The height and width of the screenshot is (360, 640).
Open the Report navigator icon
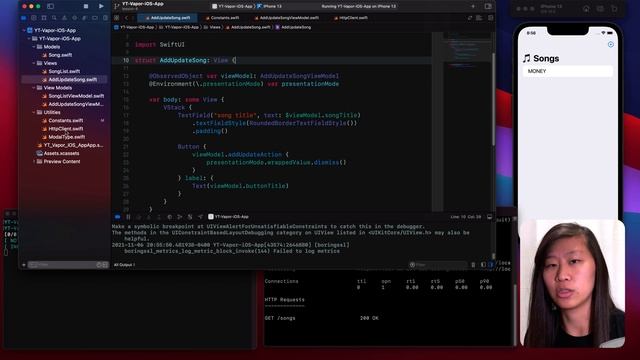click(x=105, y=18)
